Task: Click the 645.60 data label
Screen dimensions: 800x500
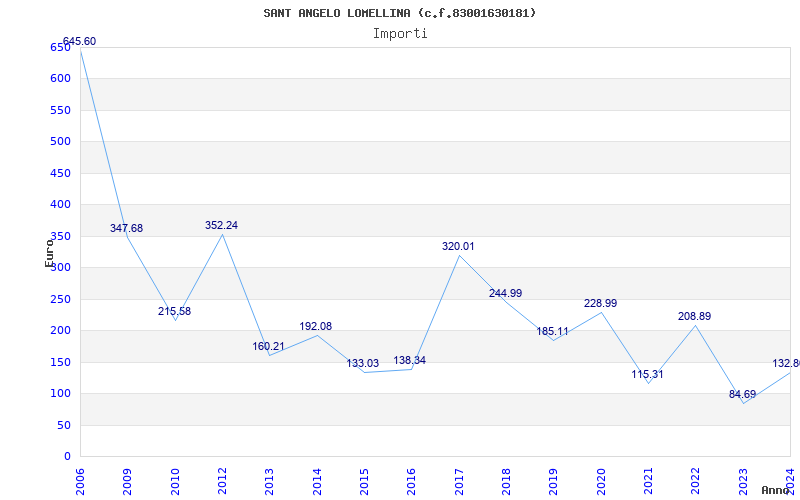Action: [x=79, y=41]
